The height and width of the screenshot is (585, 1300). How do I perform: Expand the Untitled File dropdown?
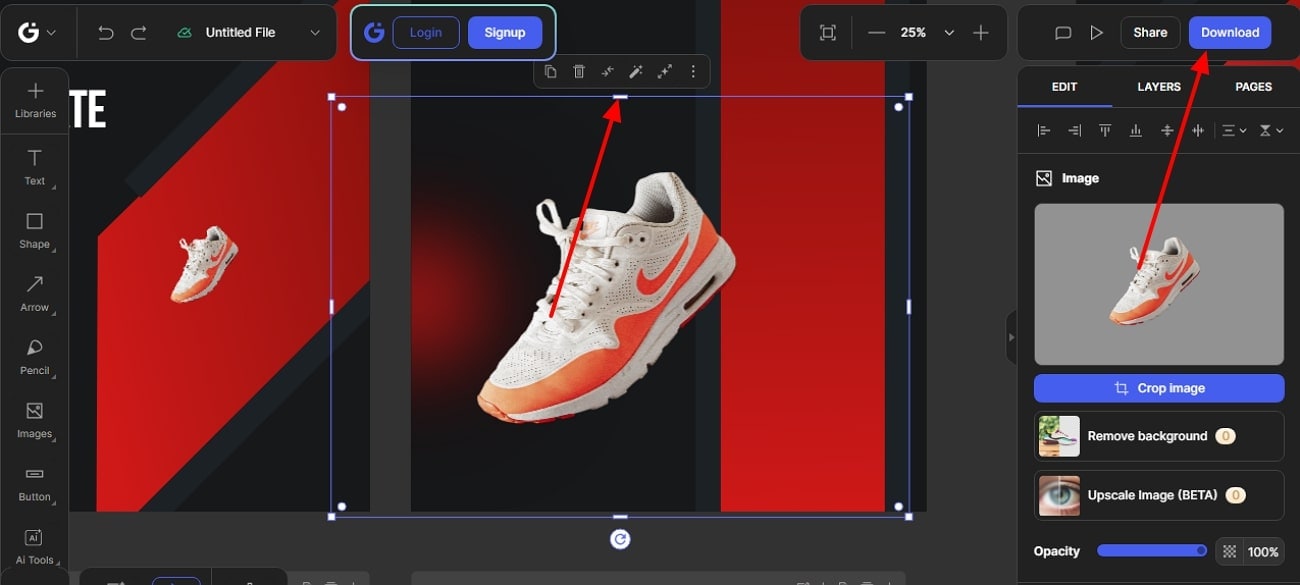315,33
